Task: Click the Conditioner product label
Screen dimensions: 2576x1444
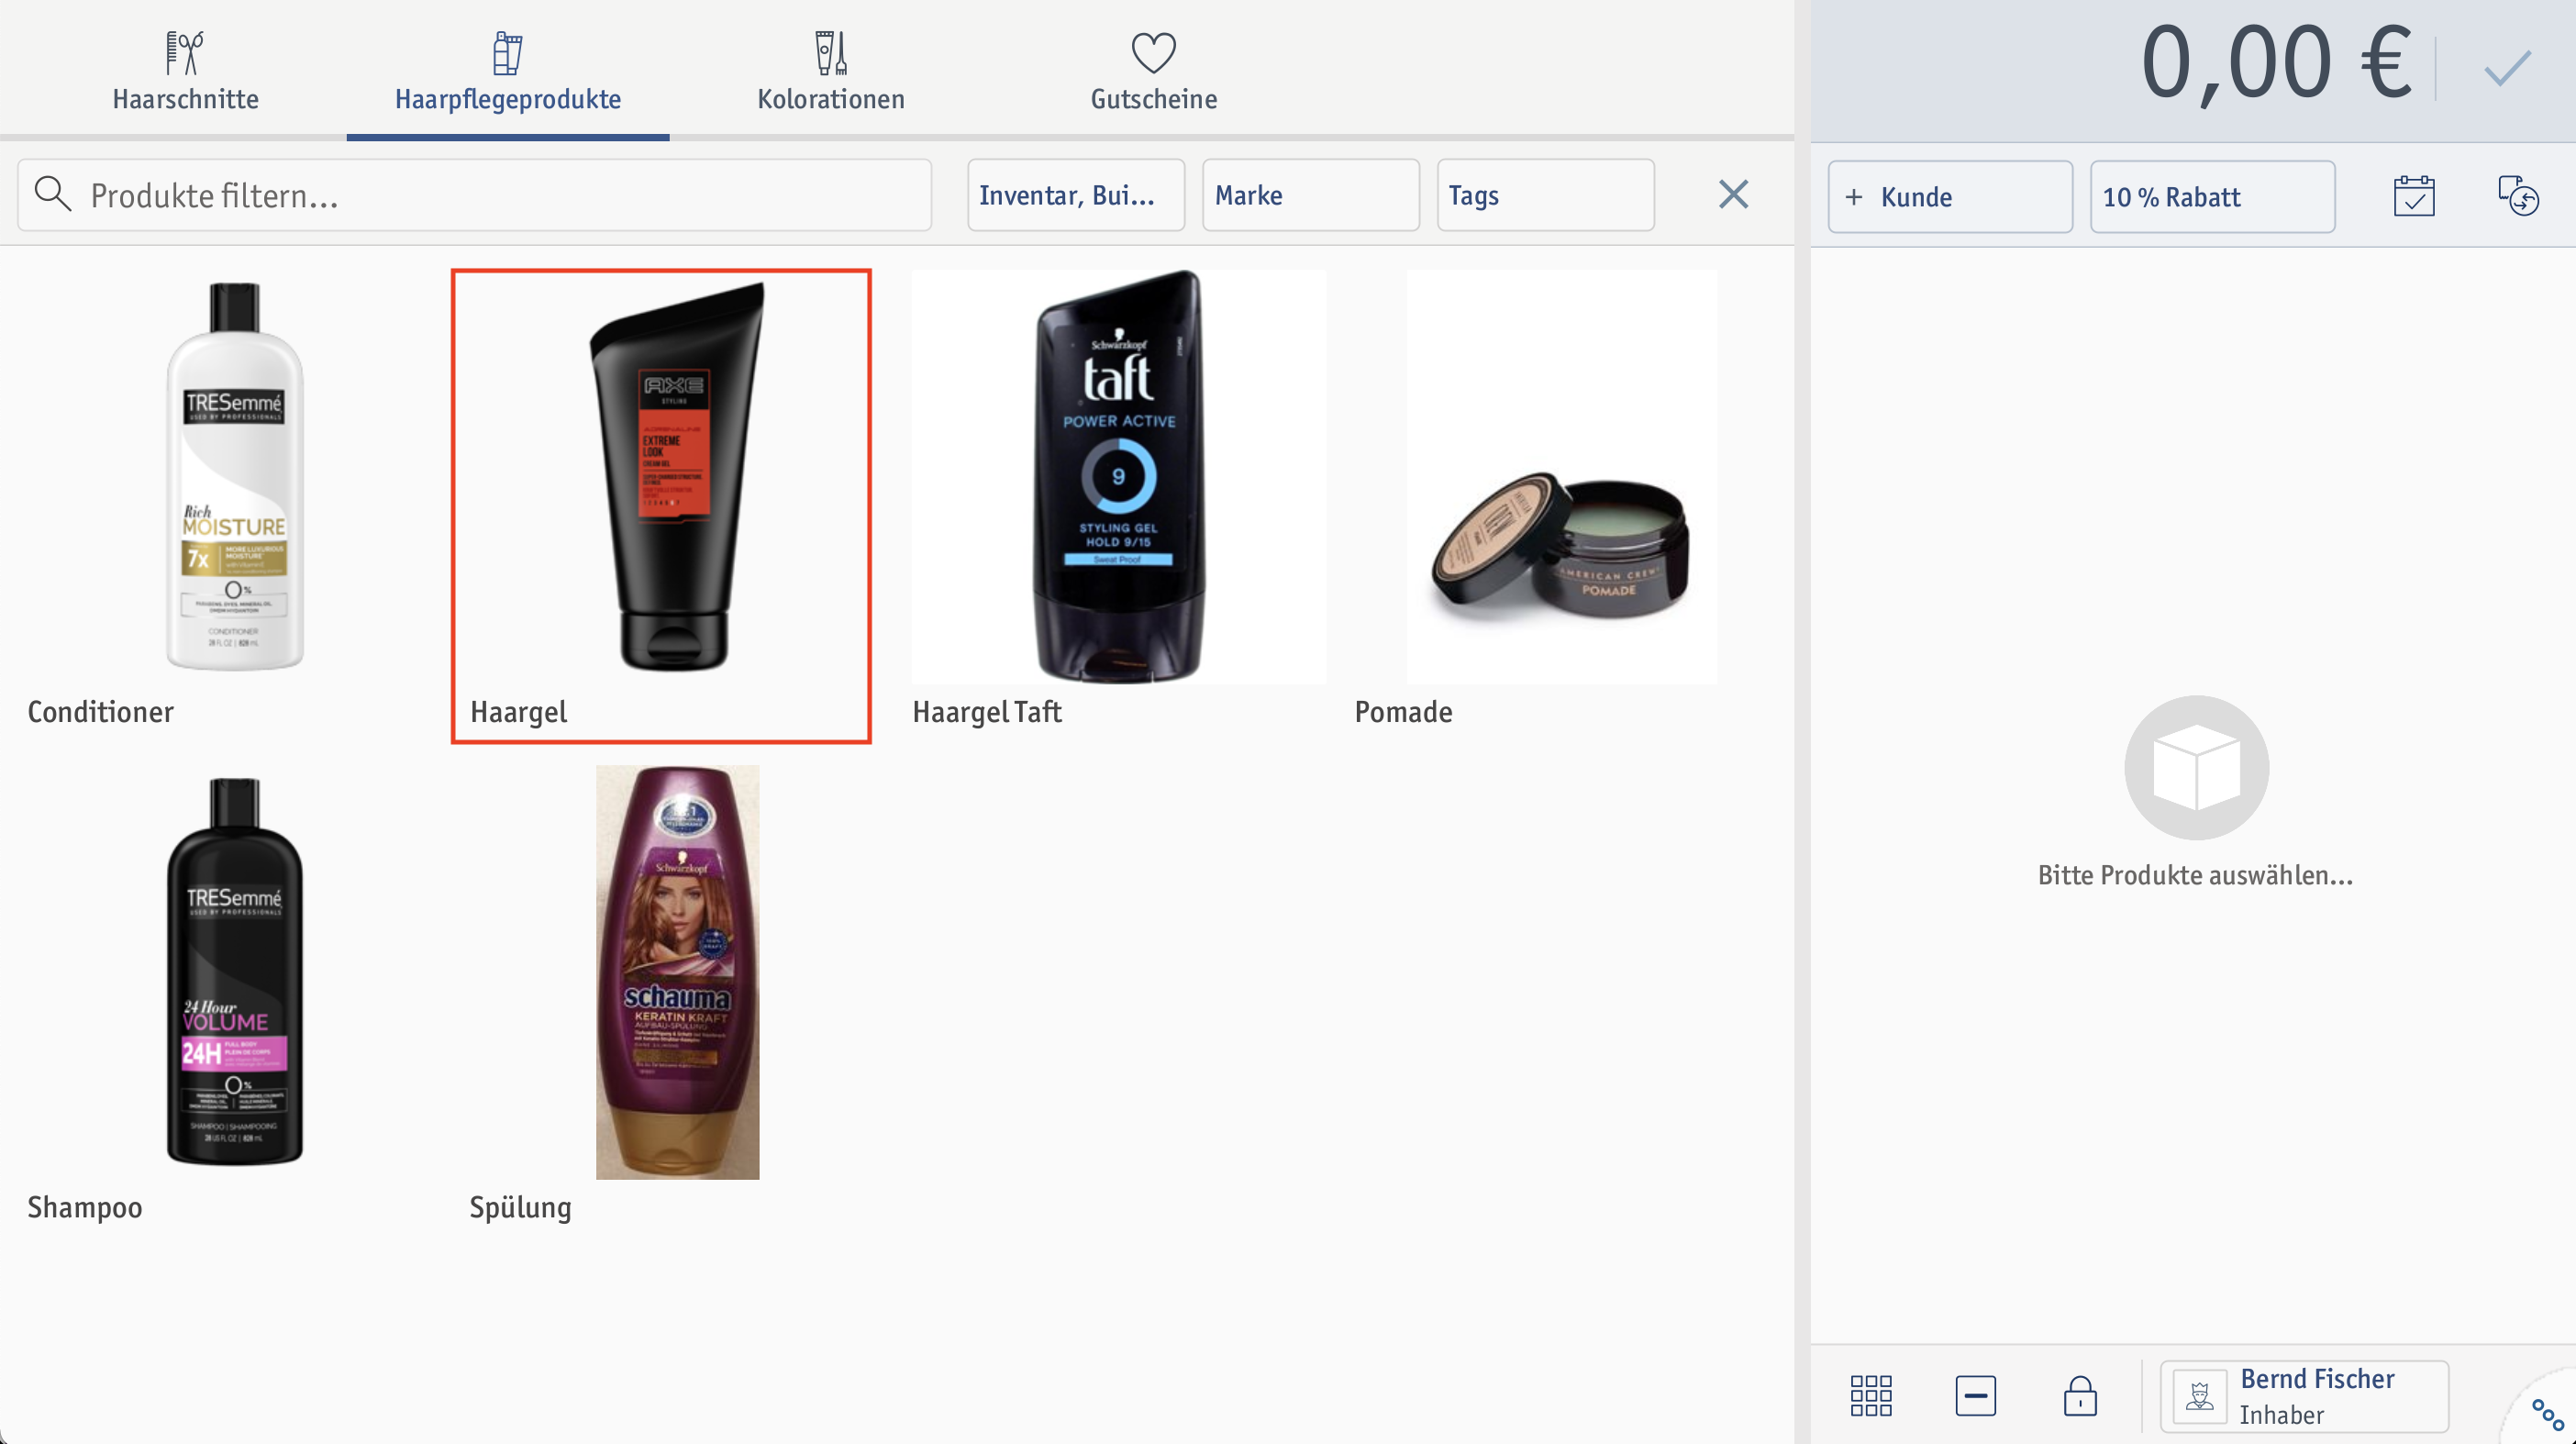Action: (100, 712)
